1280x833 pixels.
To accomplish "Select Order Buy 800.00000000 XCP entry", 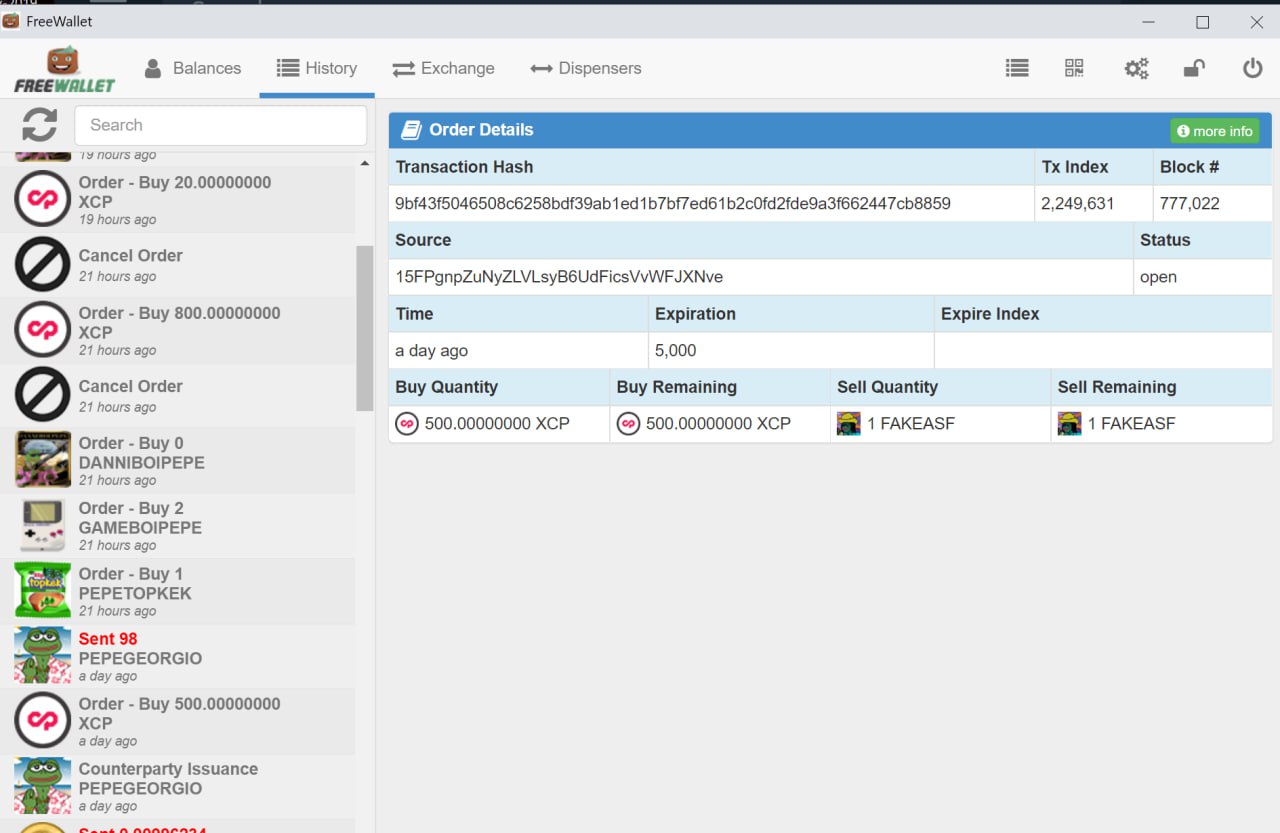I will point(177,330).
